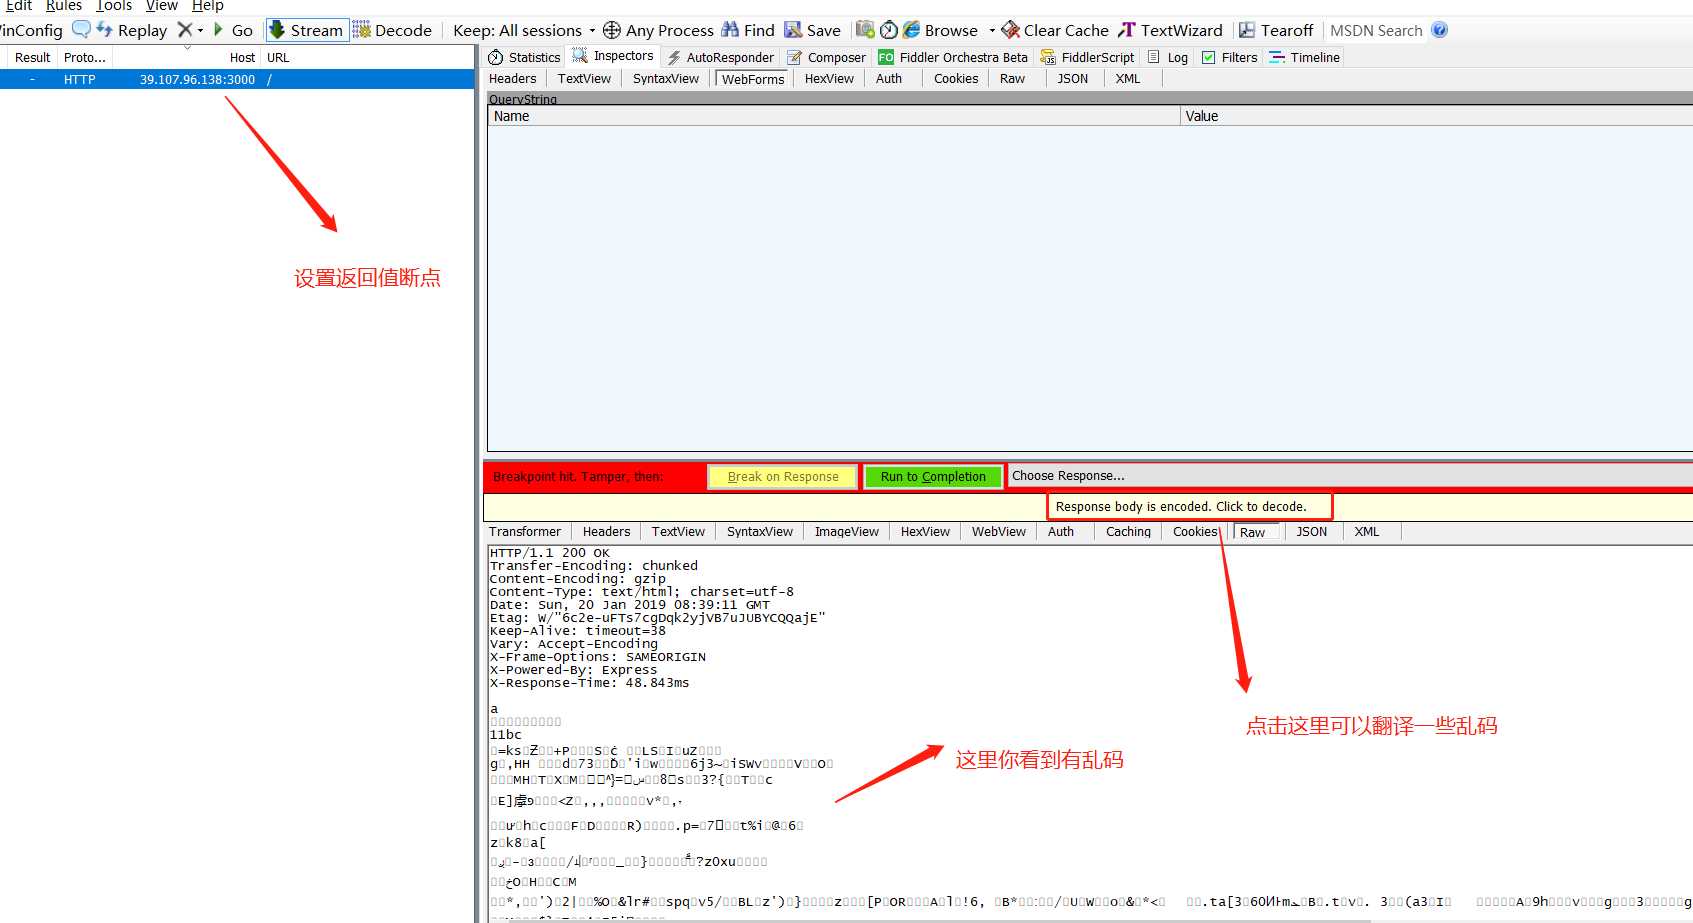Open the Remove sessions dropdown arrow

[x=200, y=30]
